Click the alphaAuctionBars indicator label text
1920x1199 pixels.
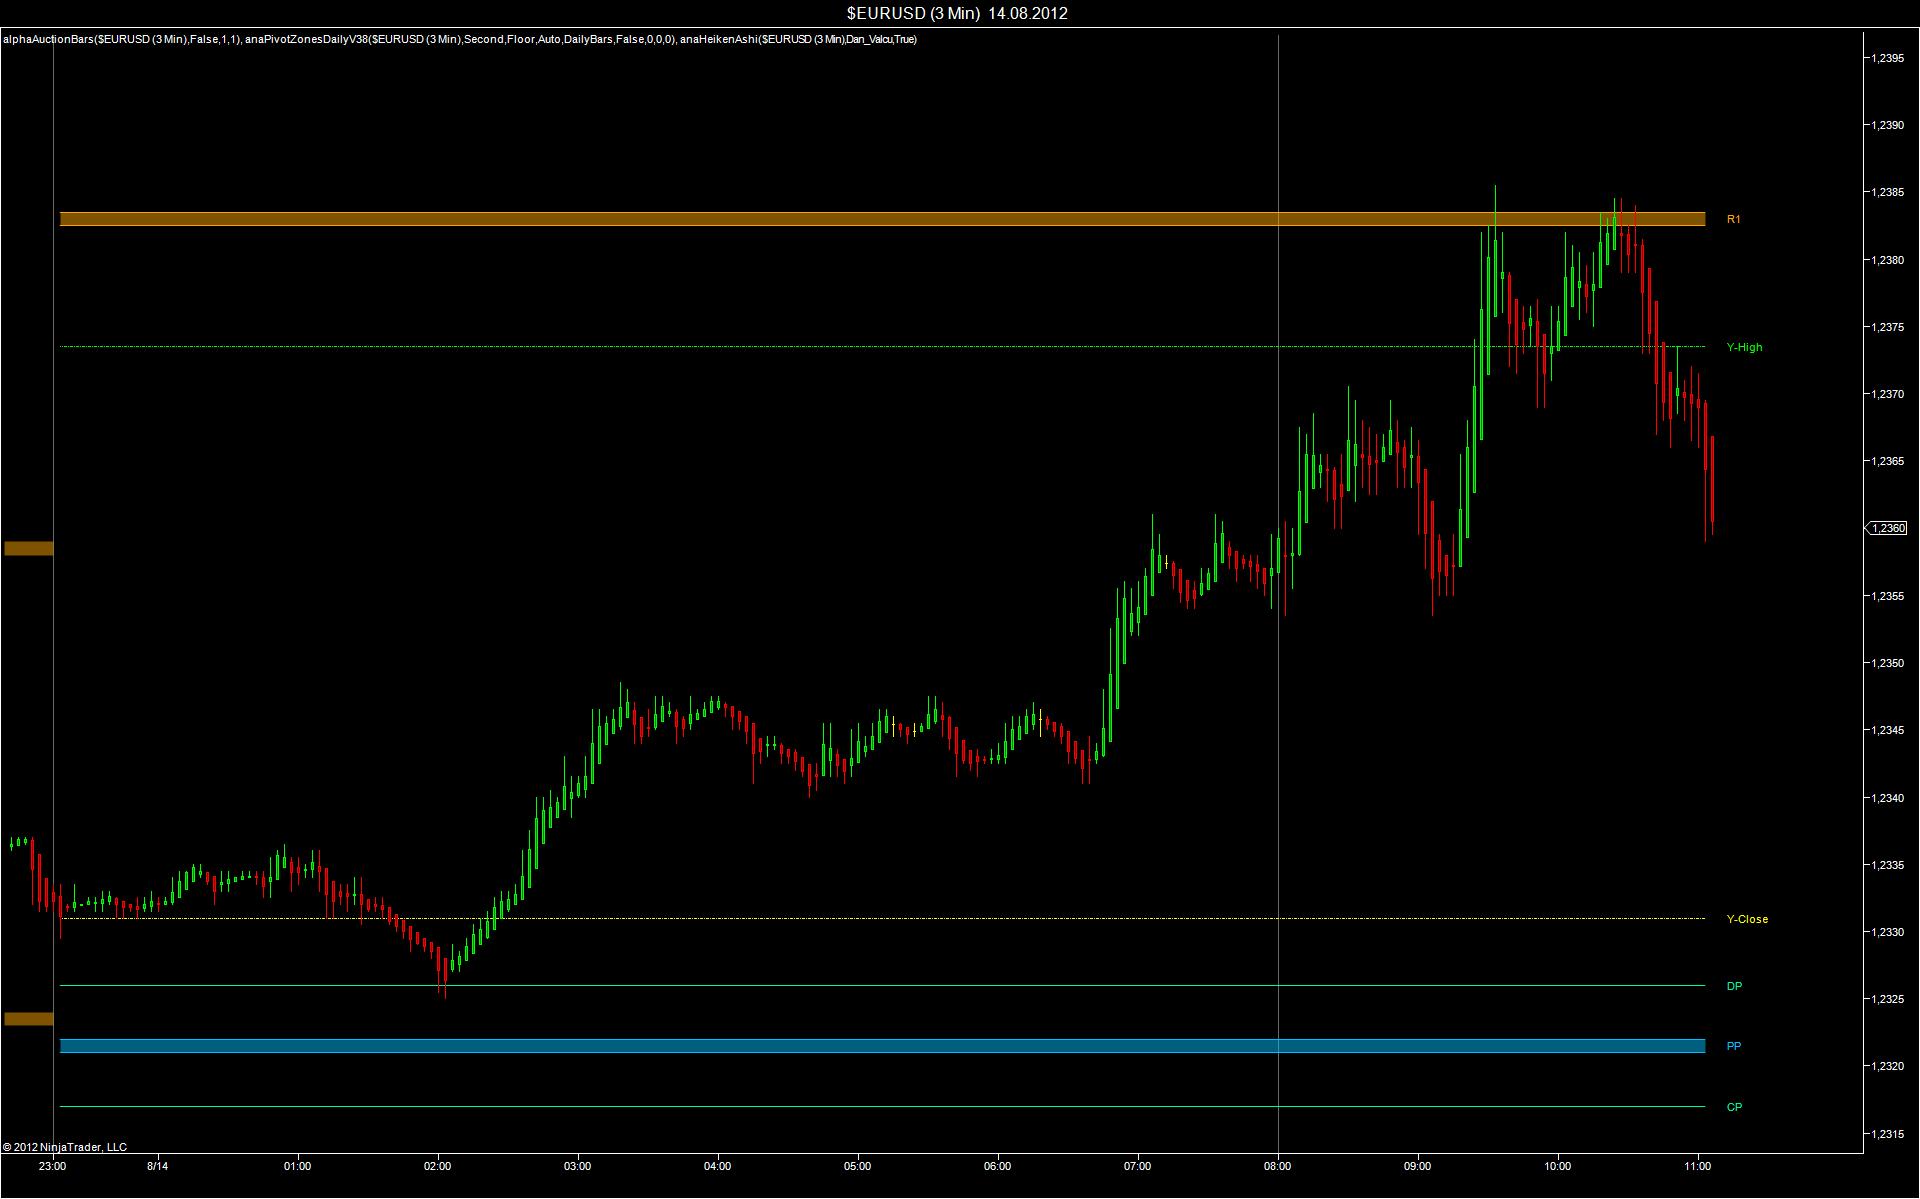(x=121, y=39)
